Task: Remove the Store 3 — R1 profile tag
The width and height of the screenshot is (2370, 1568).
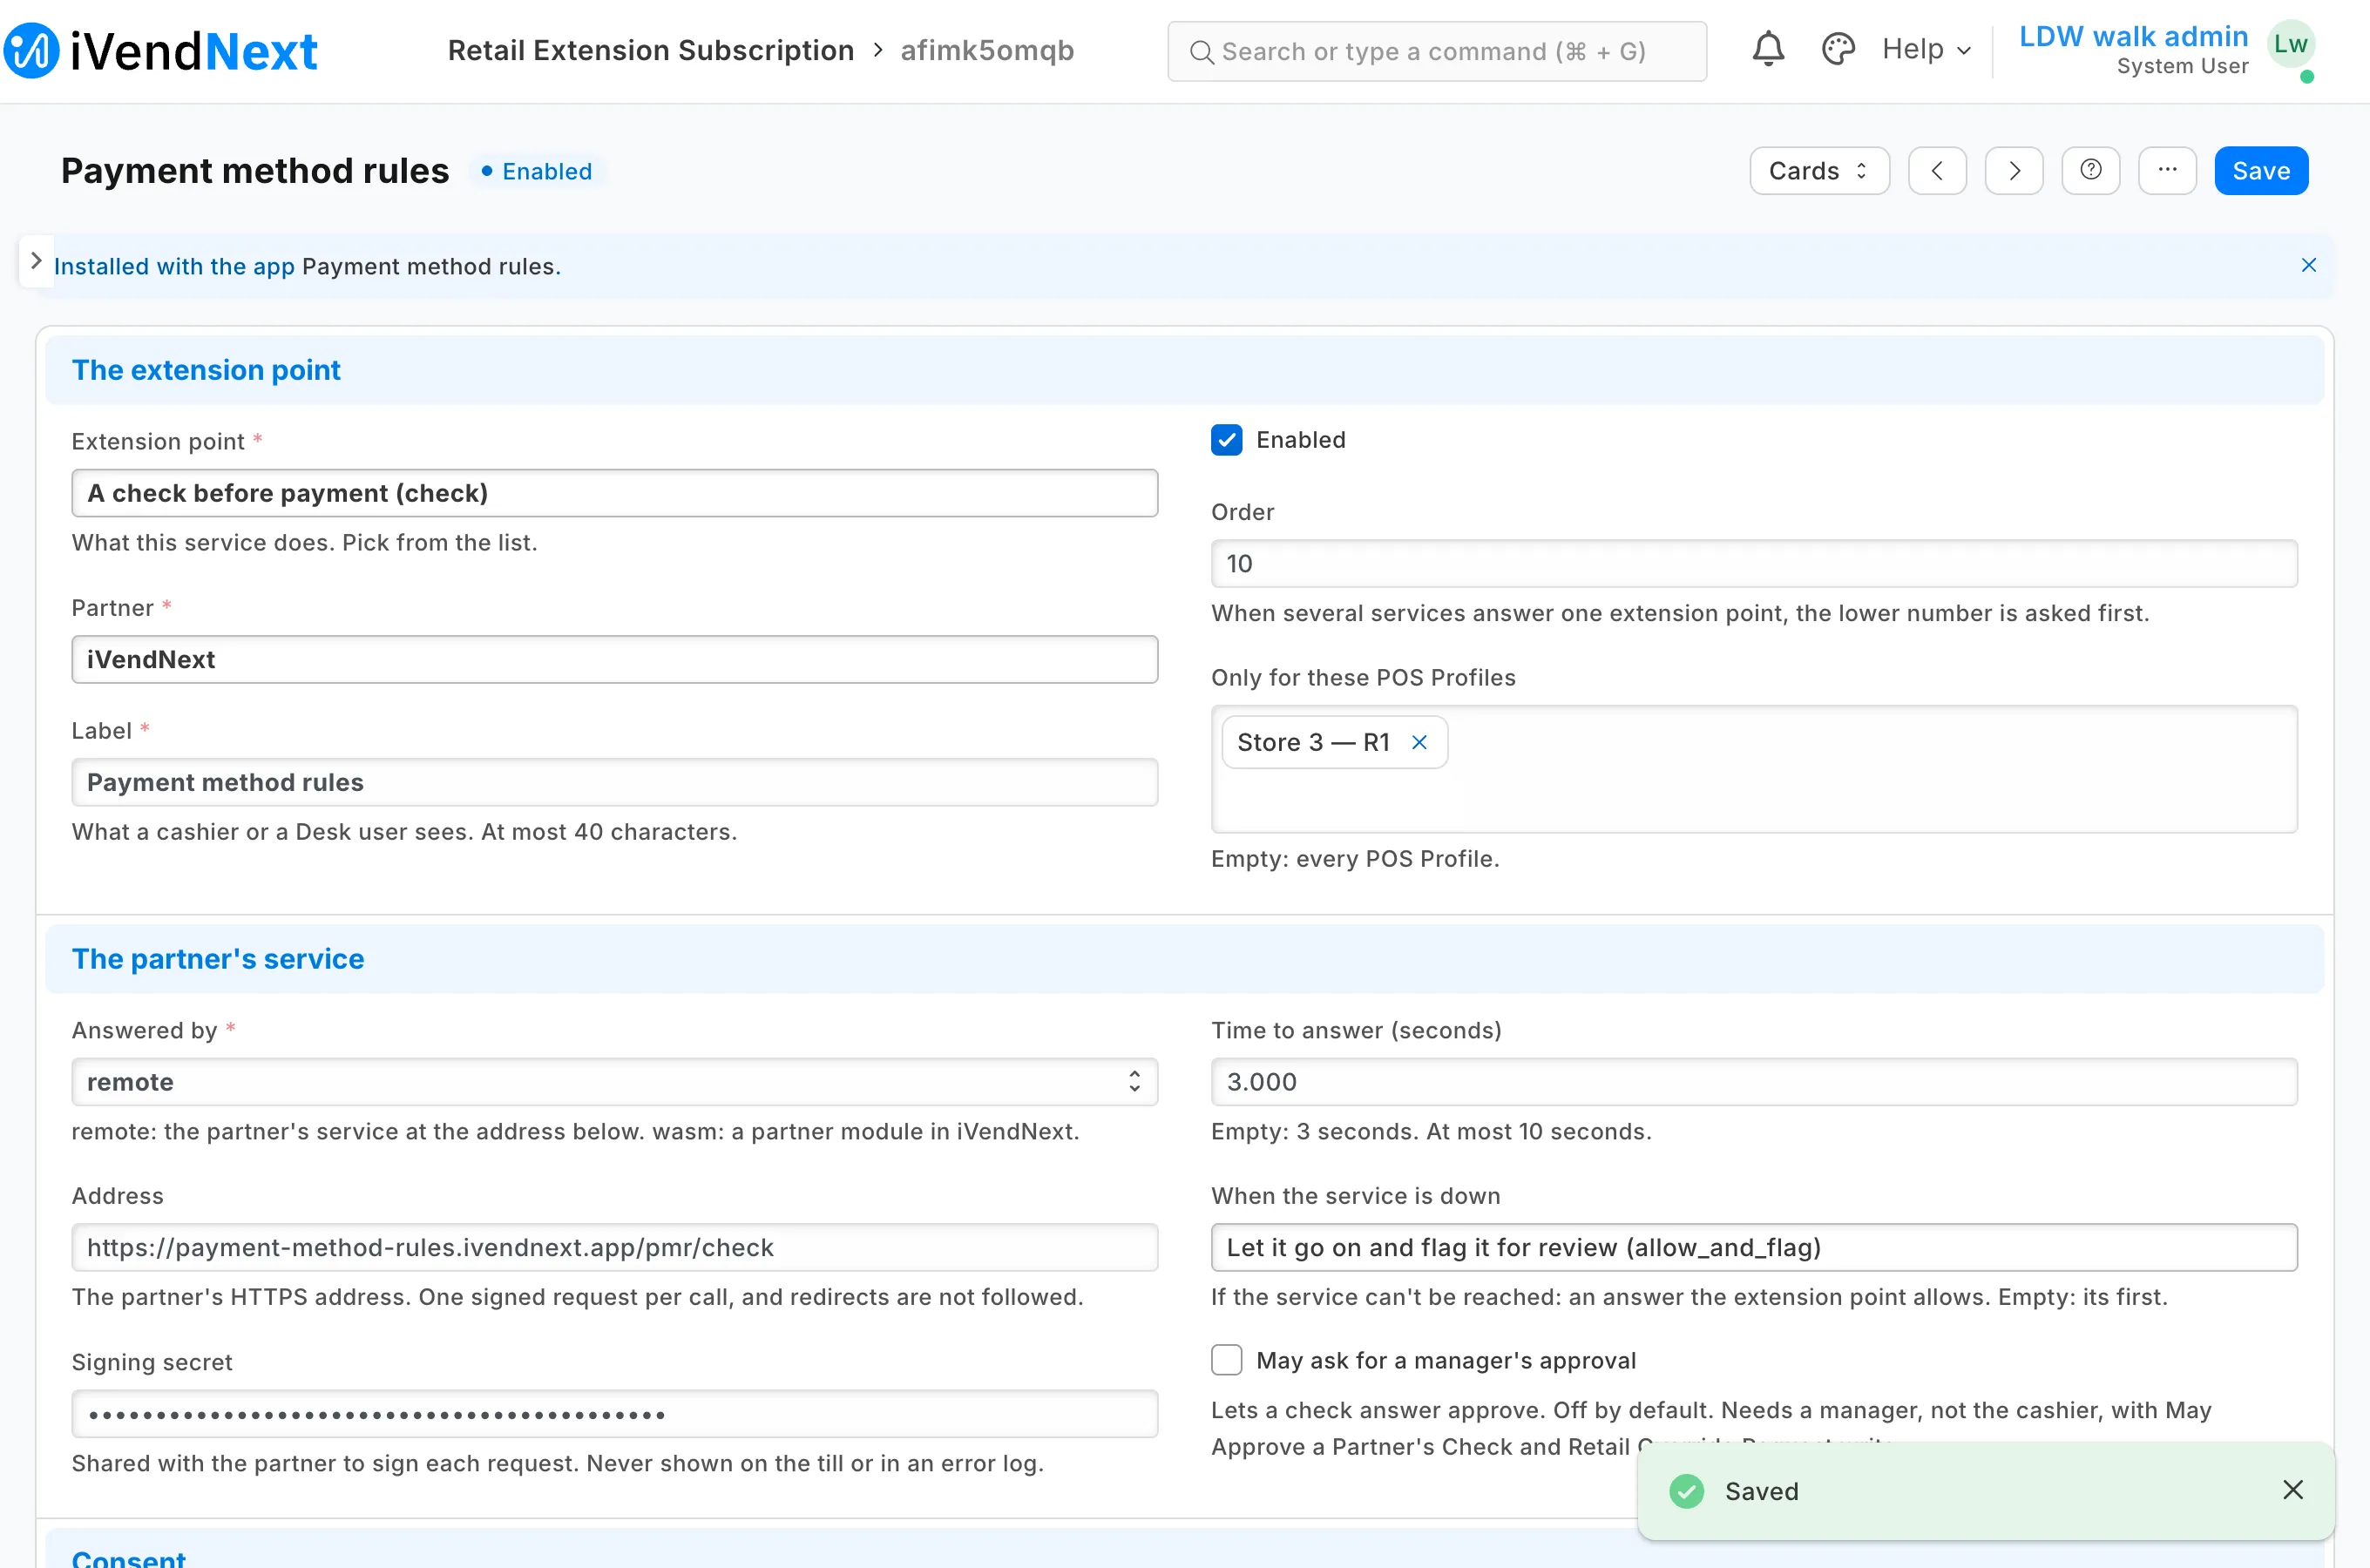Action: pos(1419,742)
